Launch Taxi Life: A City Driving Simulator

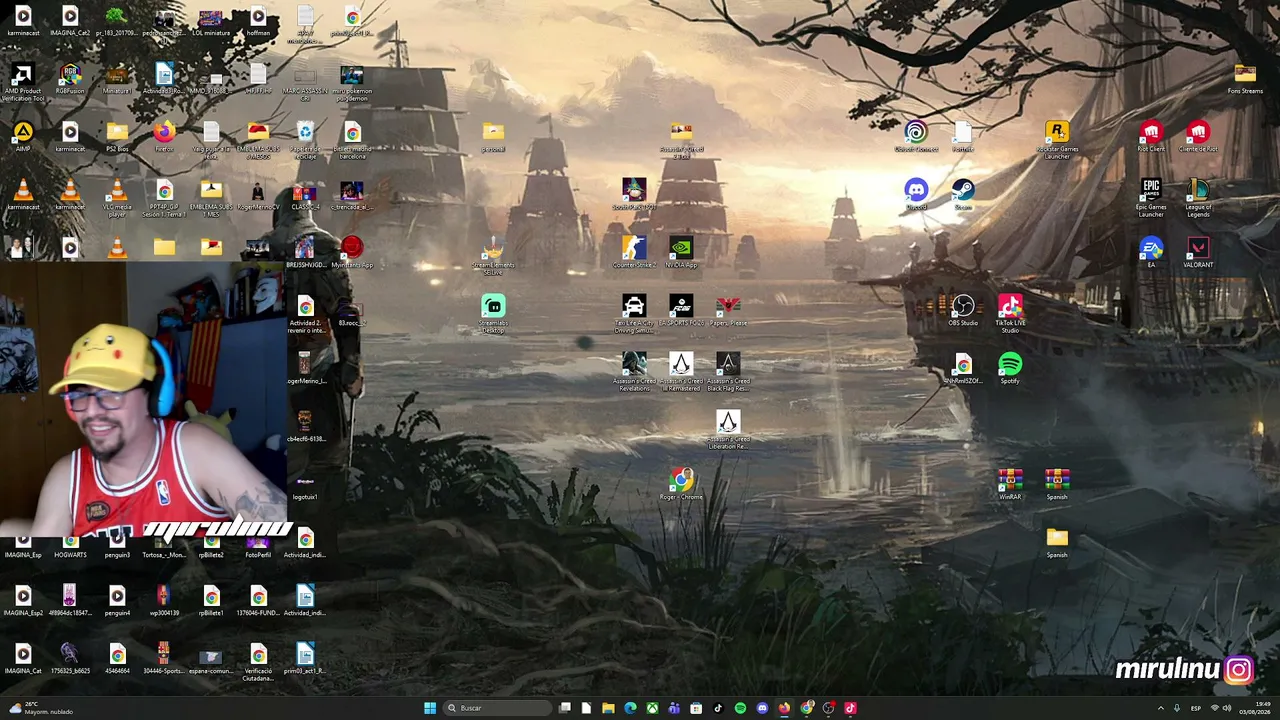(634, 315)
